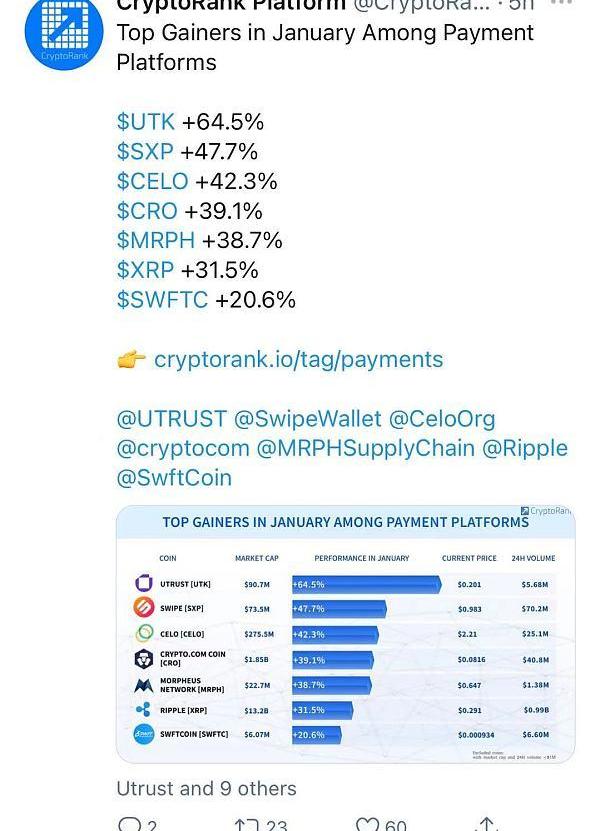Open the CryptoRank profile avatar

63,33
